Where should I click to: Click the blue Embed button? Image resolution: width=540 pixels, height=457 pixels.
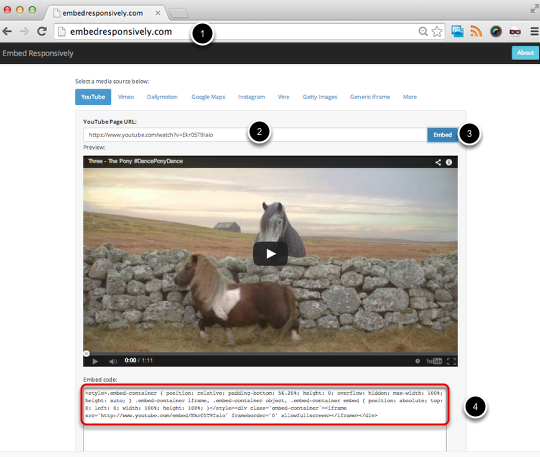point(443,135)
